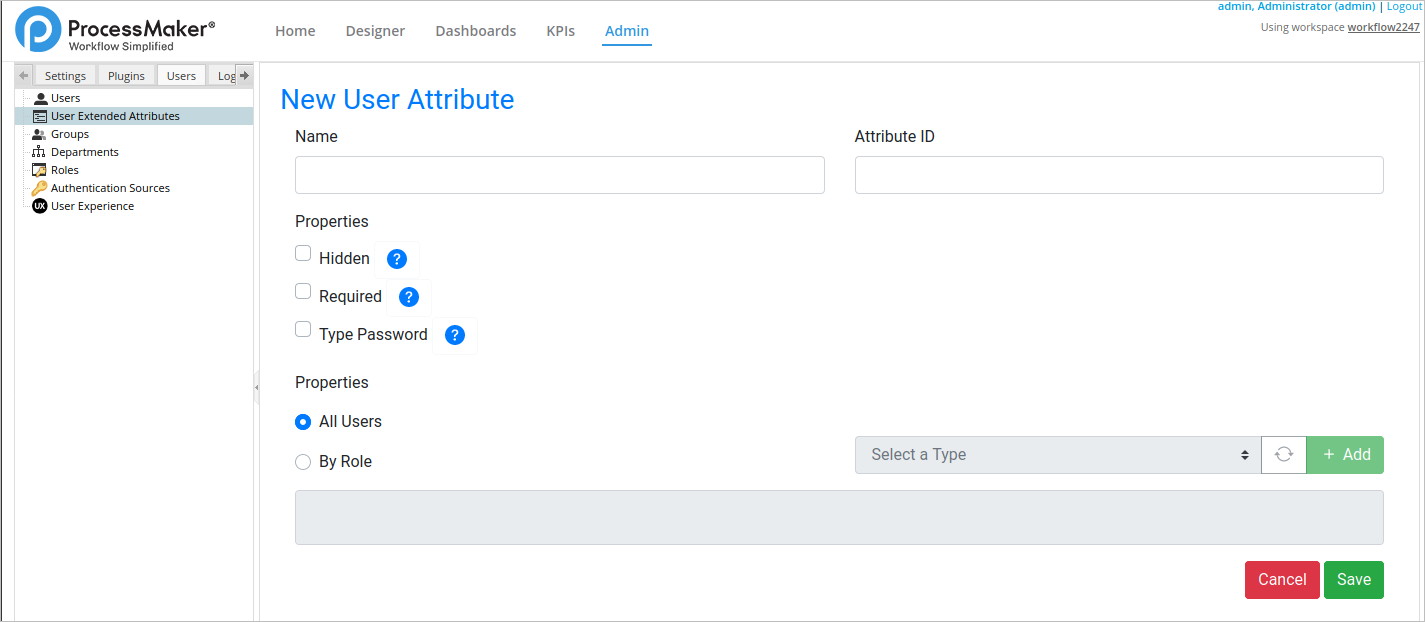Click the Users tree icon in sidebar
1425x622 pixels.
(40, 98)
